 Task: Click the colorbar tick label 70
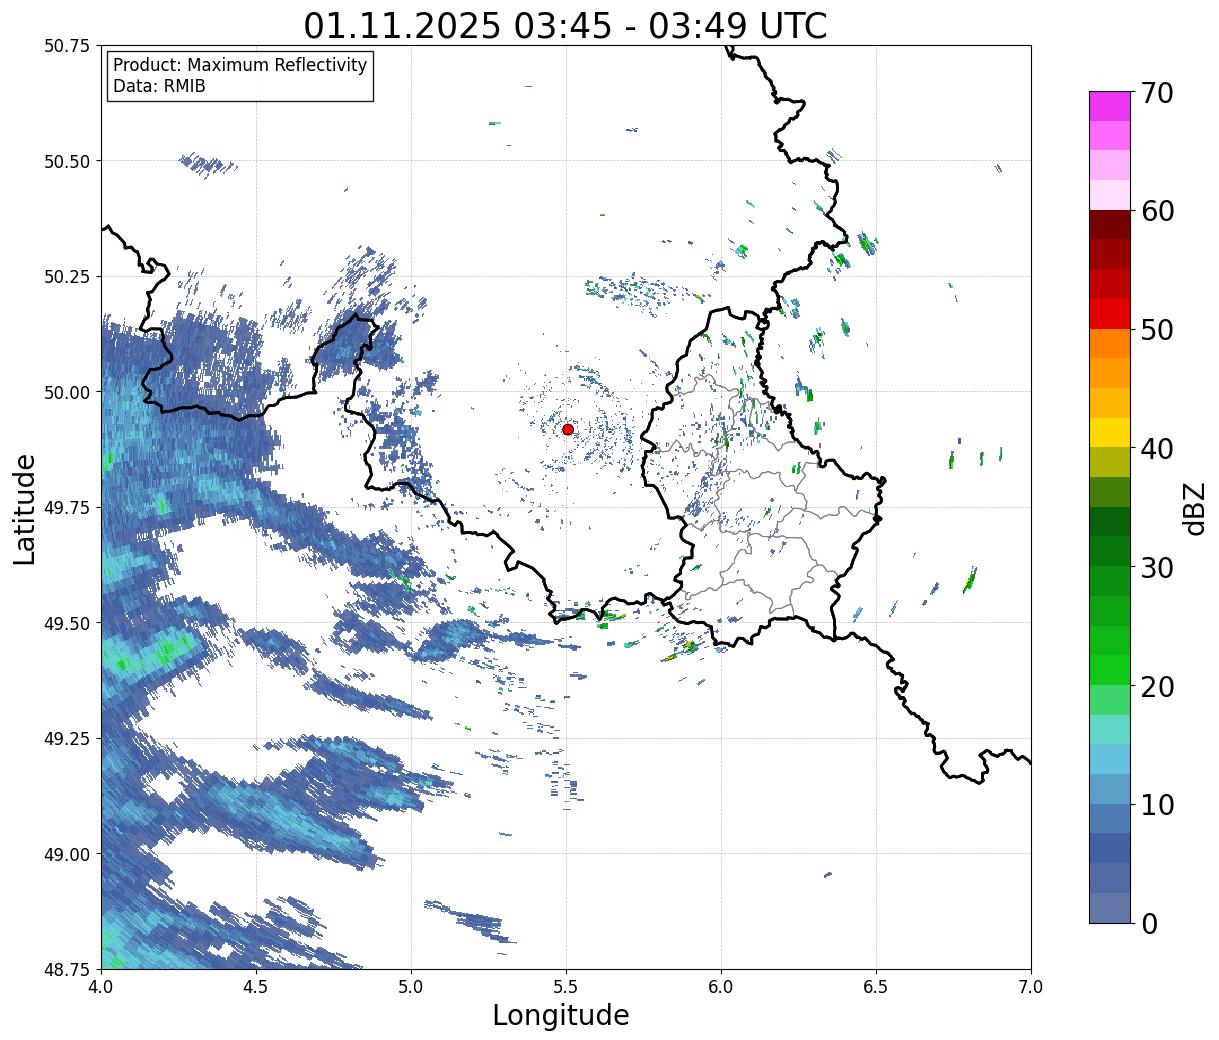1156,92
